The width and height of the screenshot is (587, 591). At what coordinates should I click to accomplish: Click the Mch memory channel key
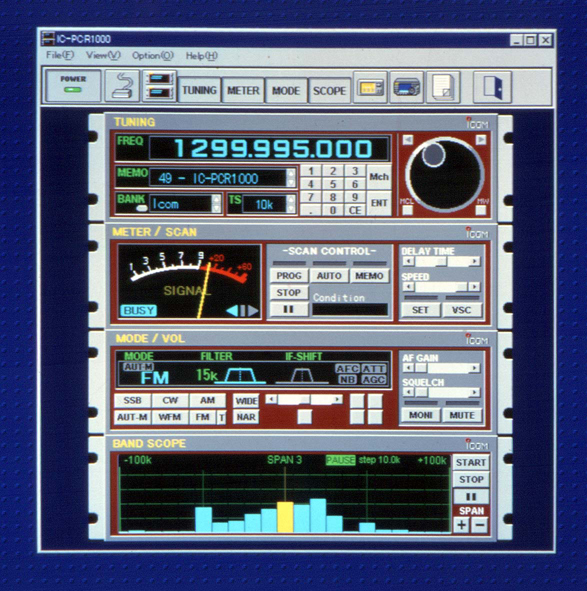(379, 177)
